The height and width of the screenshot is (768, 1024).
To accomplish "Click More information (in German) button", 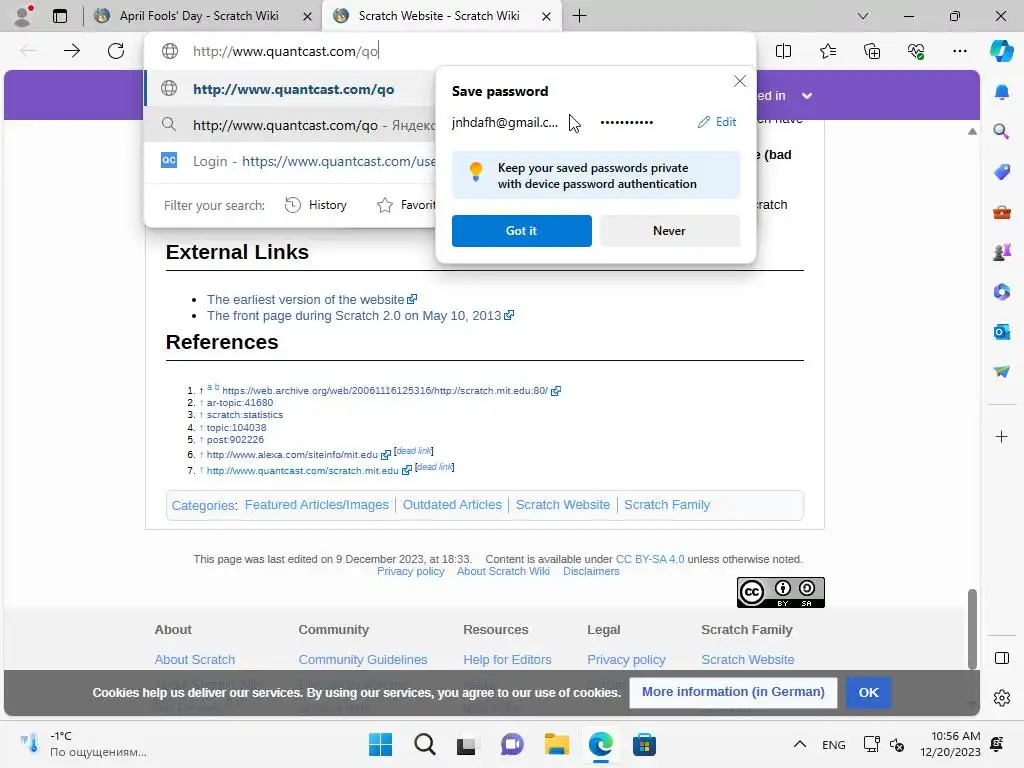I will [733, 692].
